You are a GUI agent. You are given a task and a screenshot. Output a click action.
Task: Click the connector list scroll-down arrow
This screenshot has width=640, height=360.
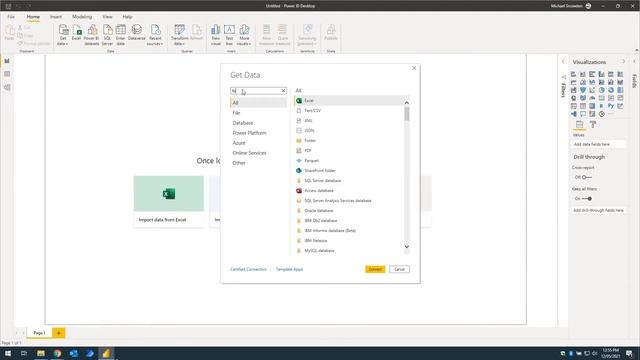coord(407,247)
